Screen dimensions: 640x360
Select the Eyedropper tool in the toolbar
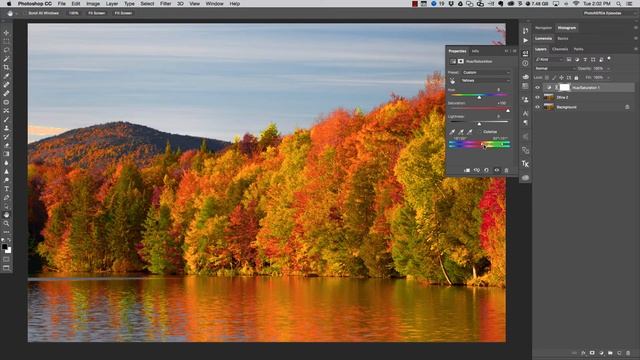(6, 76)
